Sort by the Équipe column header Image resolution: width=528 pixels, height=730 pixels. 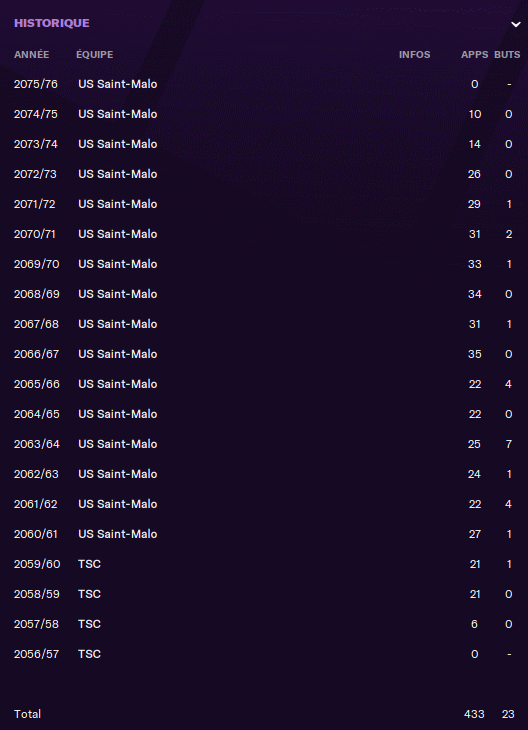click(x=95, y=54)
